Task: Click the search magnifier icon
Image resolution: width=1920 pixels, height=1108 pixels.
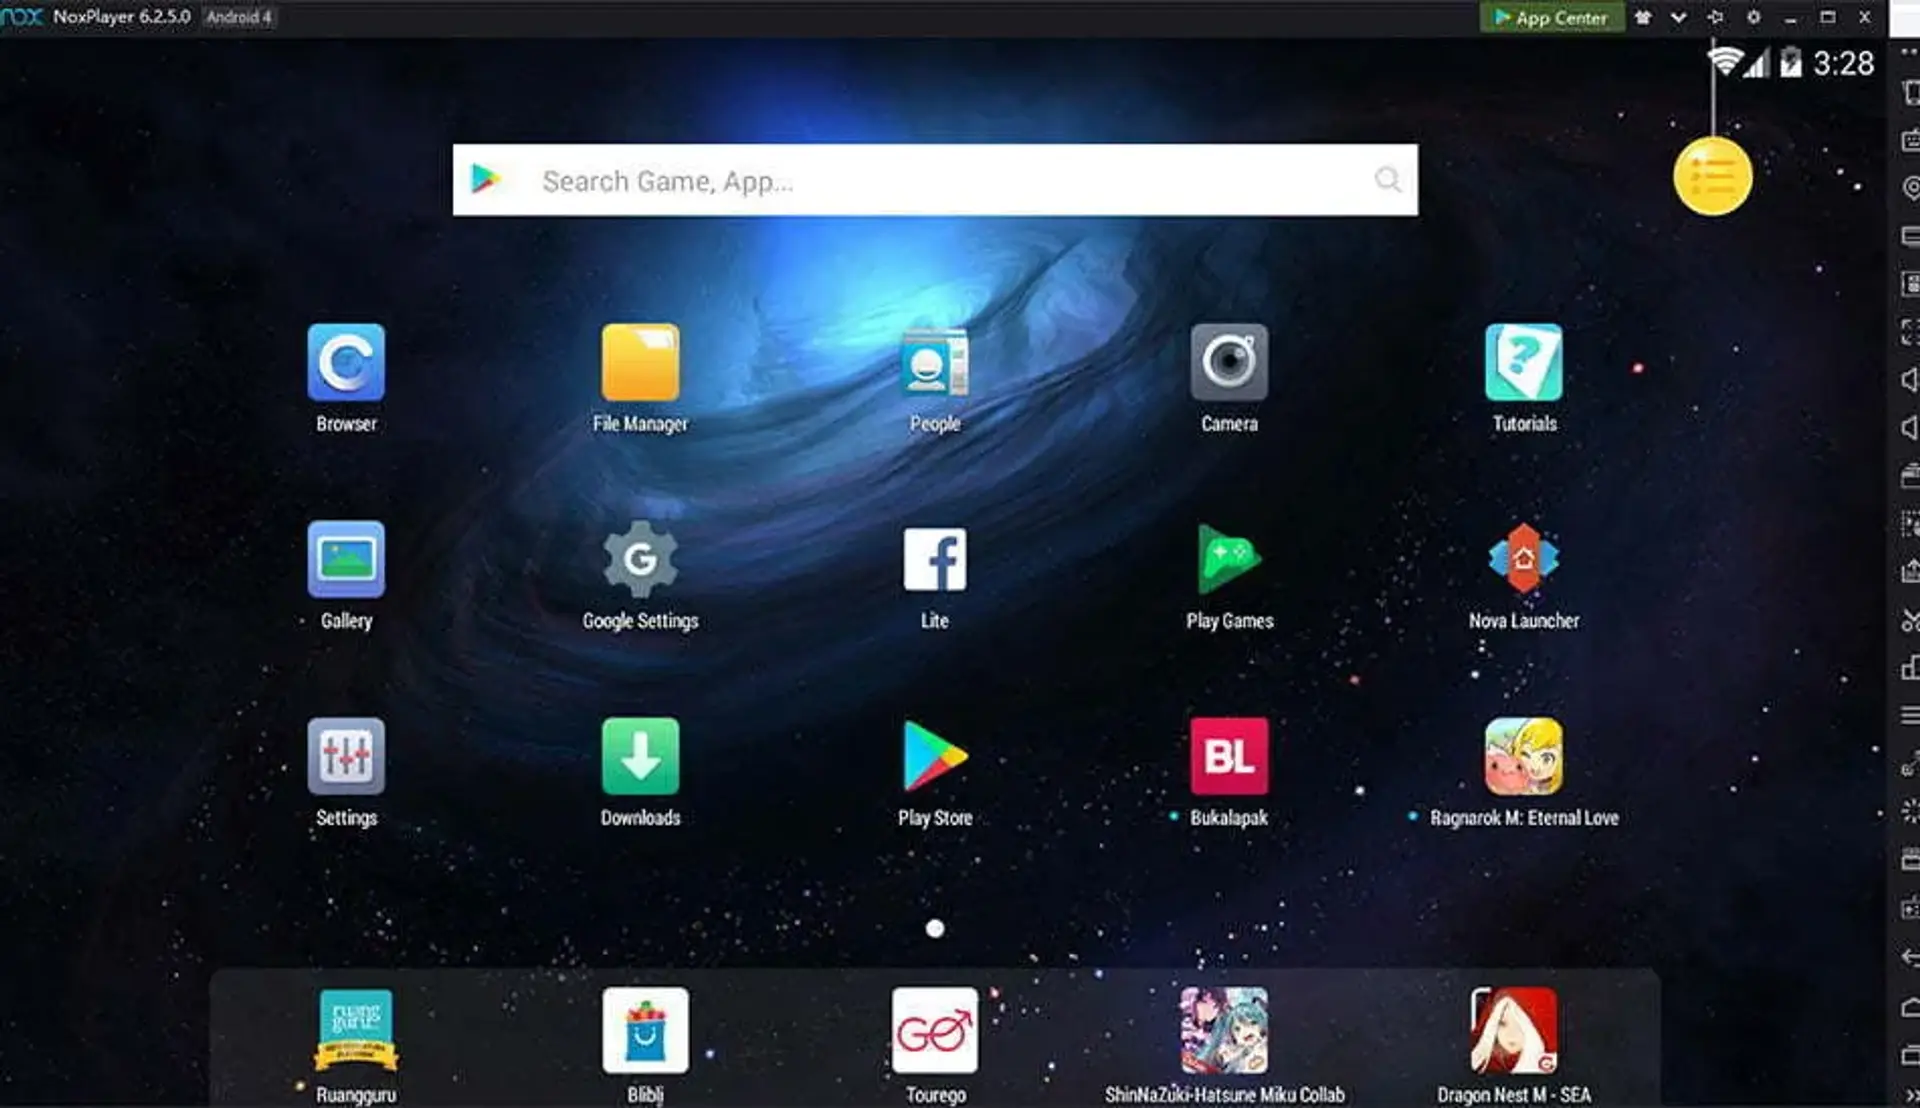Action: pos(1387,180)
